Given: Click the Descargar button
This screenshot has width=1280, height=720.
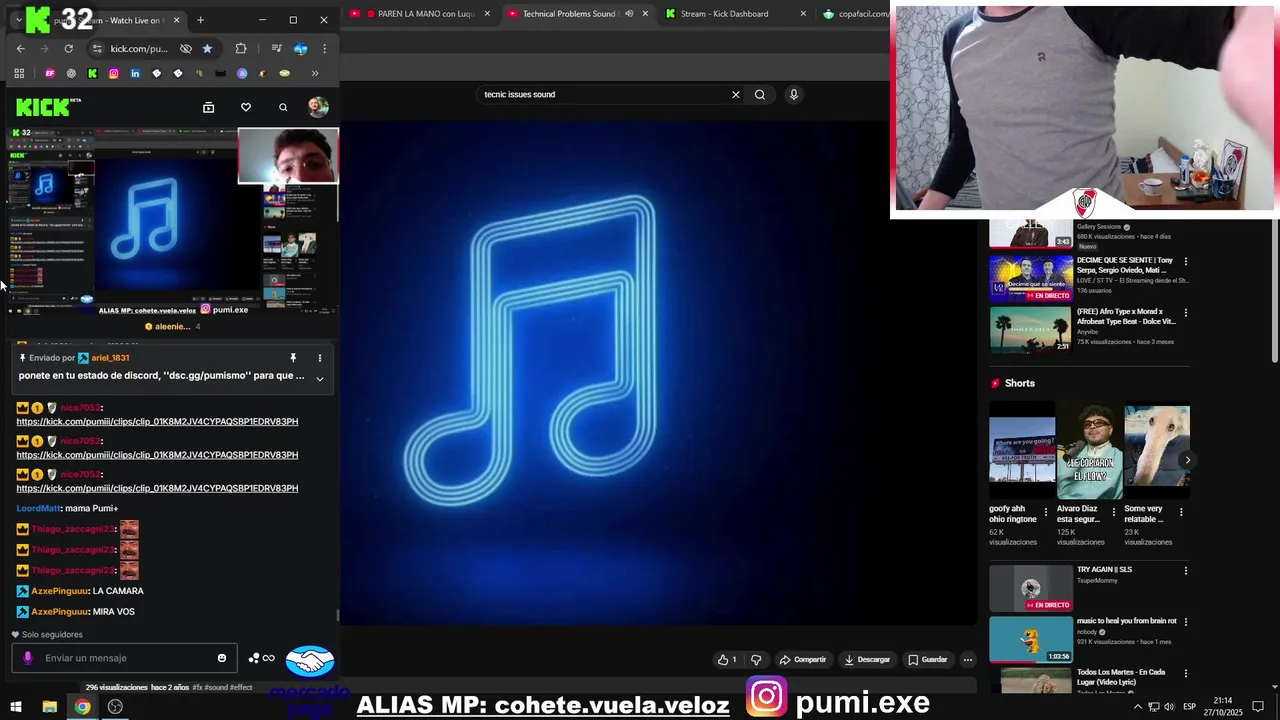Looking at the screenshot, I should point(867,660).
